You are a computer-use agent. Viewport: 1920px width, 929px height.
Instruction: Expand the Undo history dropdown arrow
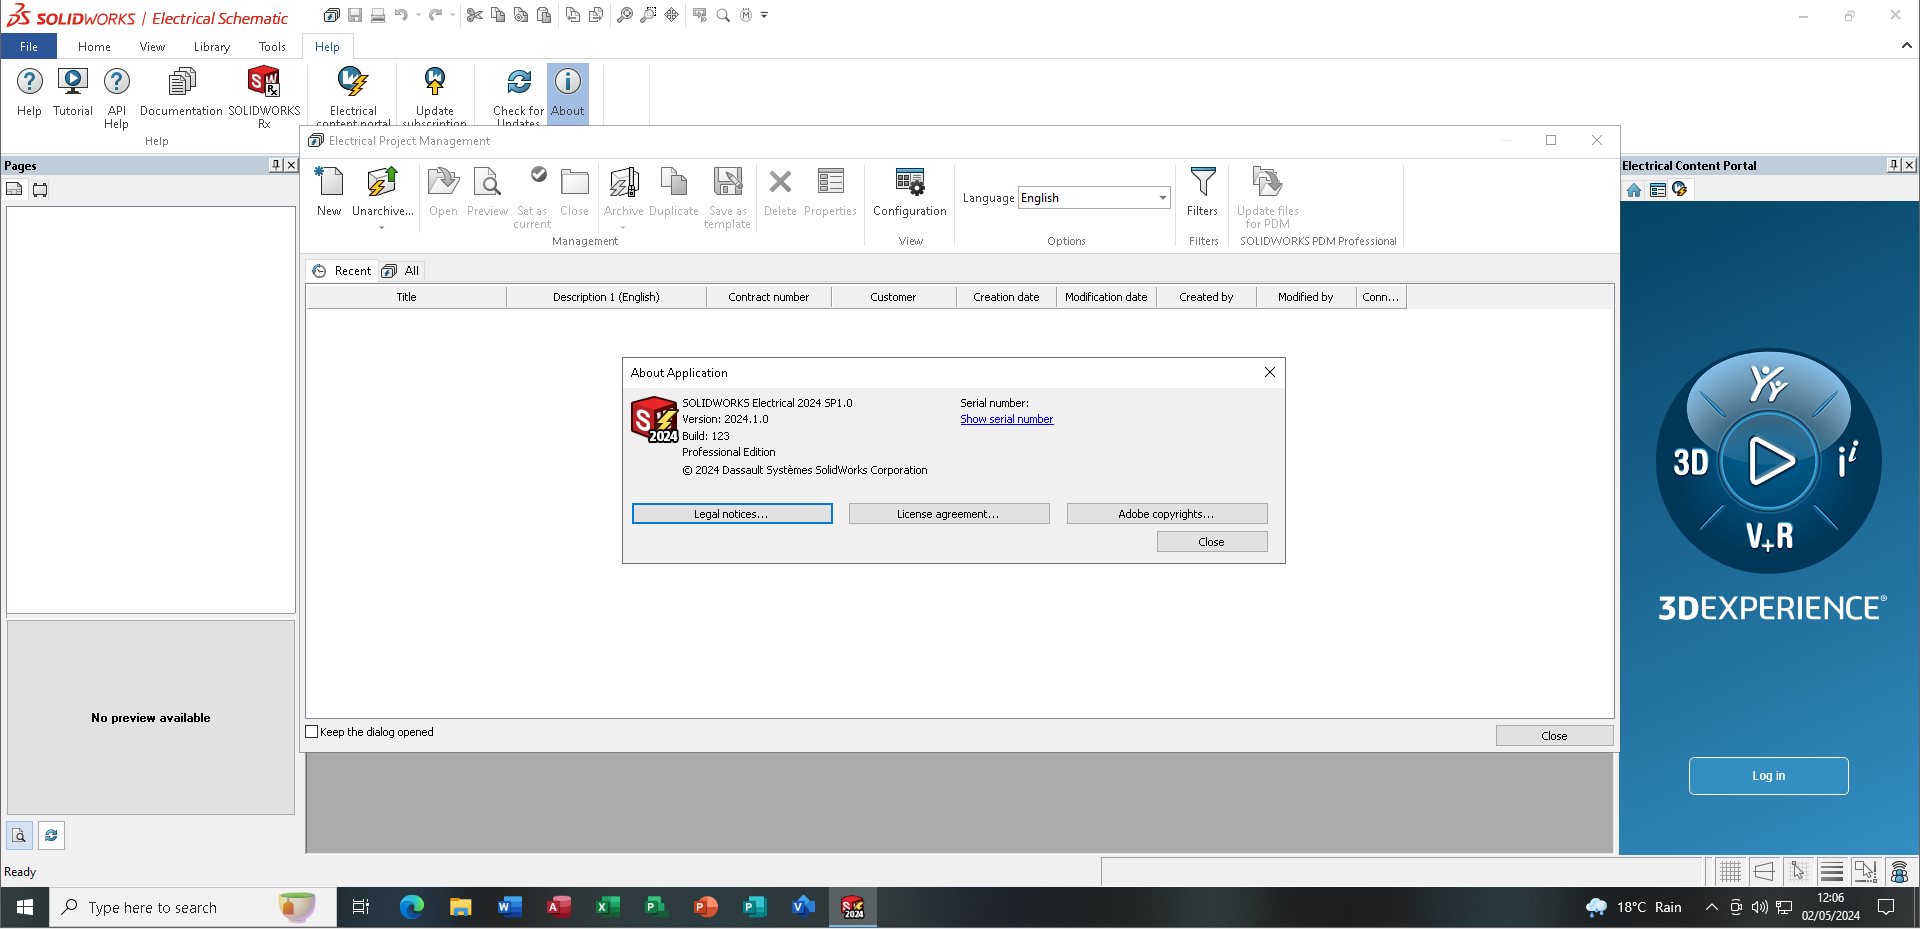418,15
